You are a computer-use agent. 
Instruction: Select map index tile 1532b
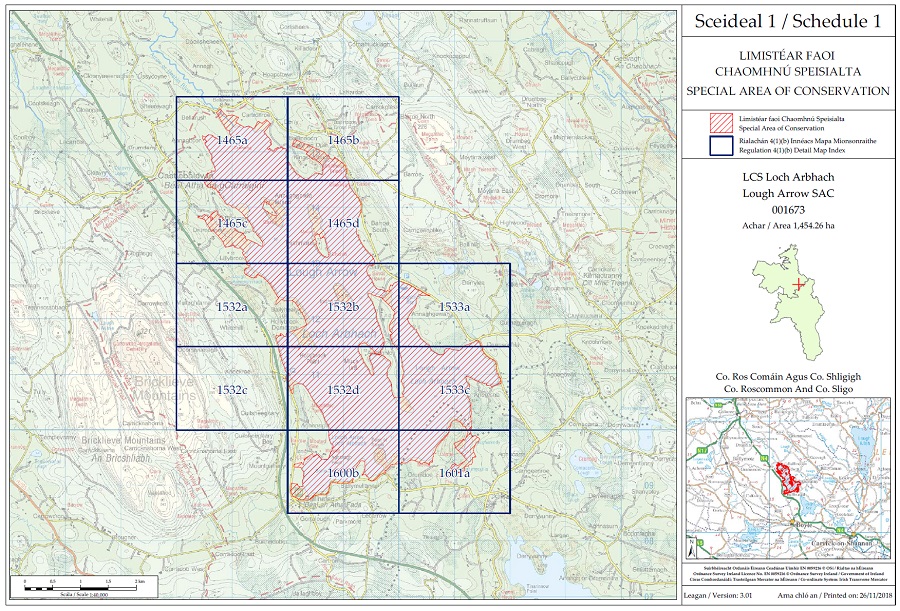click(x=343, y=305)
